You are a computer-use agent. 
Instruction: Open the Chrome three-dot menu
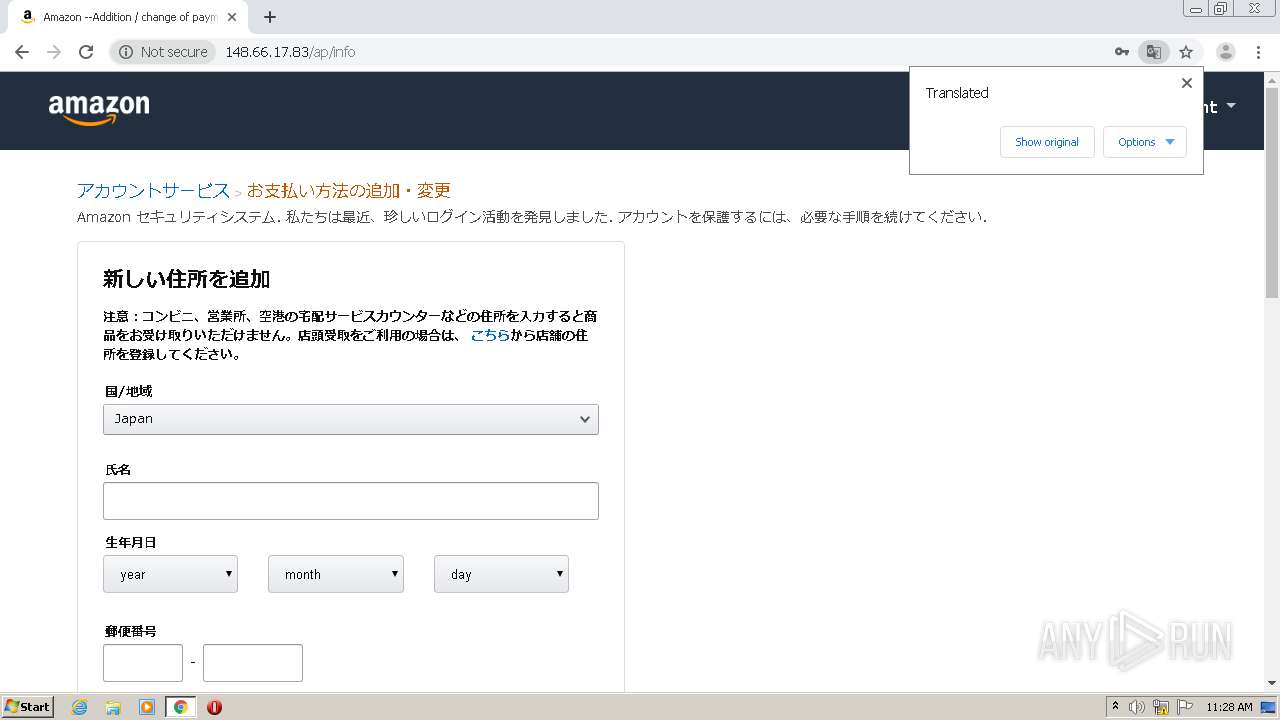(x=1259, y=52)
